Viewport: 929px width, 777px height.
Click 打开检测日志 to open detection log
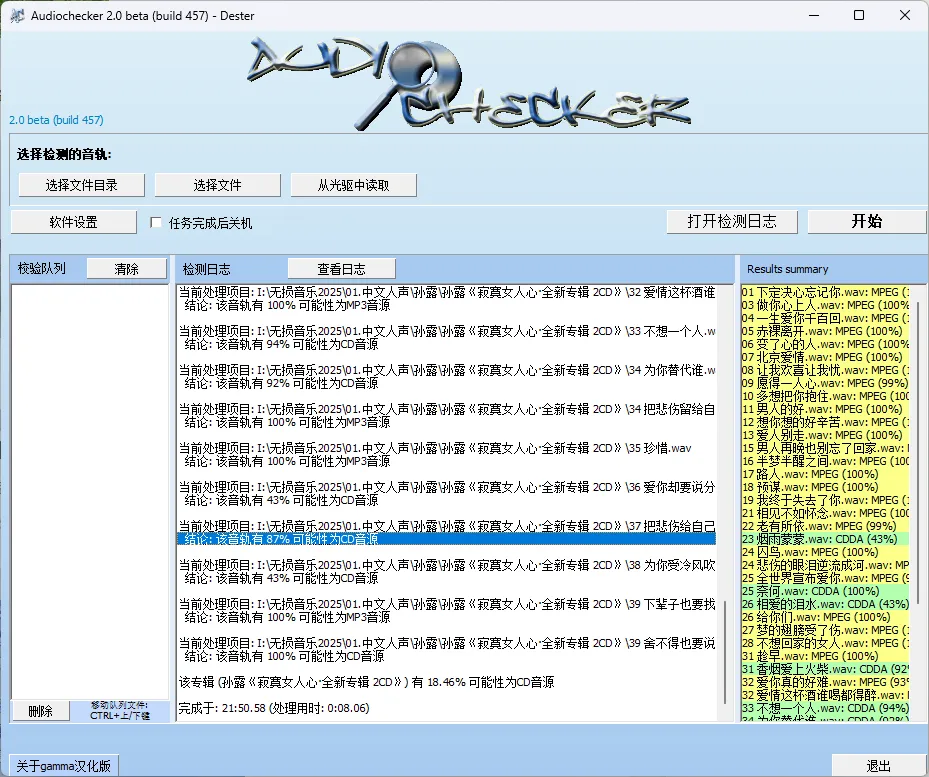pos(731,221)
